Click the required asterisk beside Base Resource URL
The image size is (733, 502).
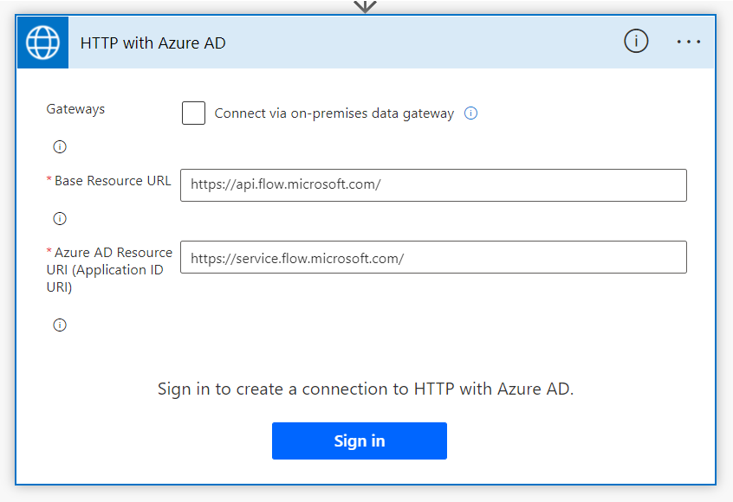point(49,181)
